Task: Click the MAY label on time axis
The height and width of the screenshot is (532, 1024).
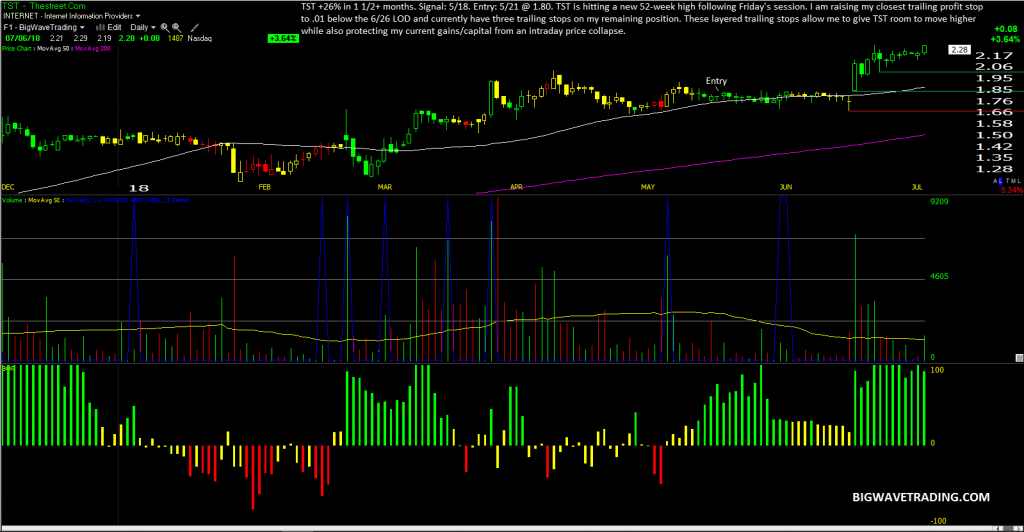Action: coord(647,187)
